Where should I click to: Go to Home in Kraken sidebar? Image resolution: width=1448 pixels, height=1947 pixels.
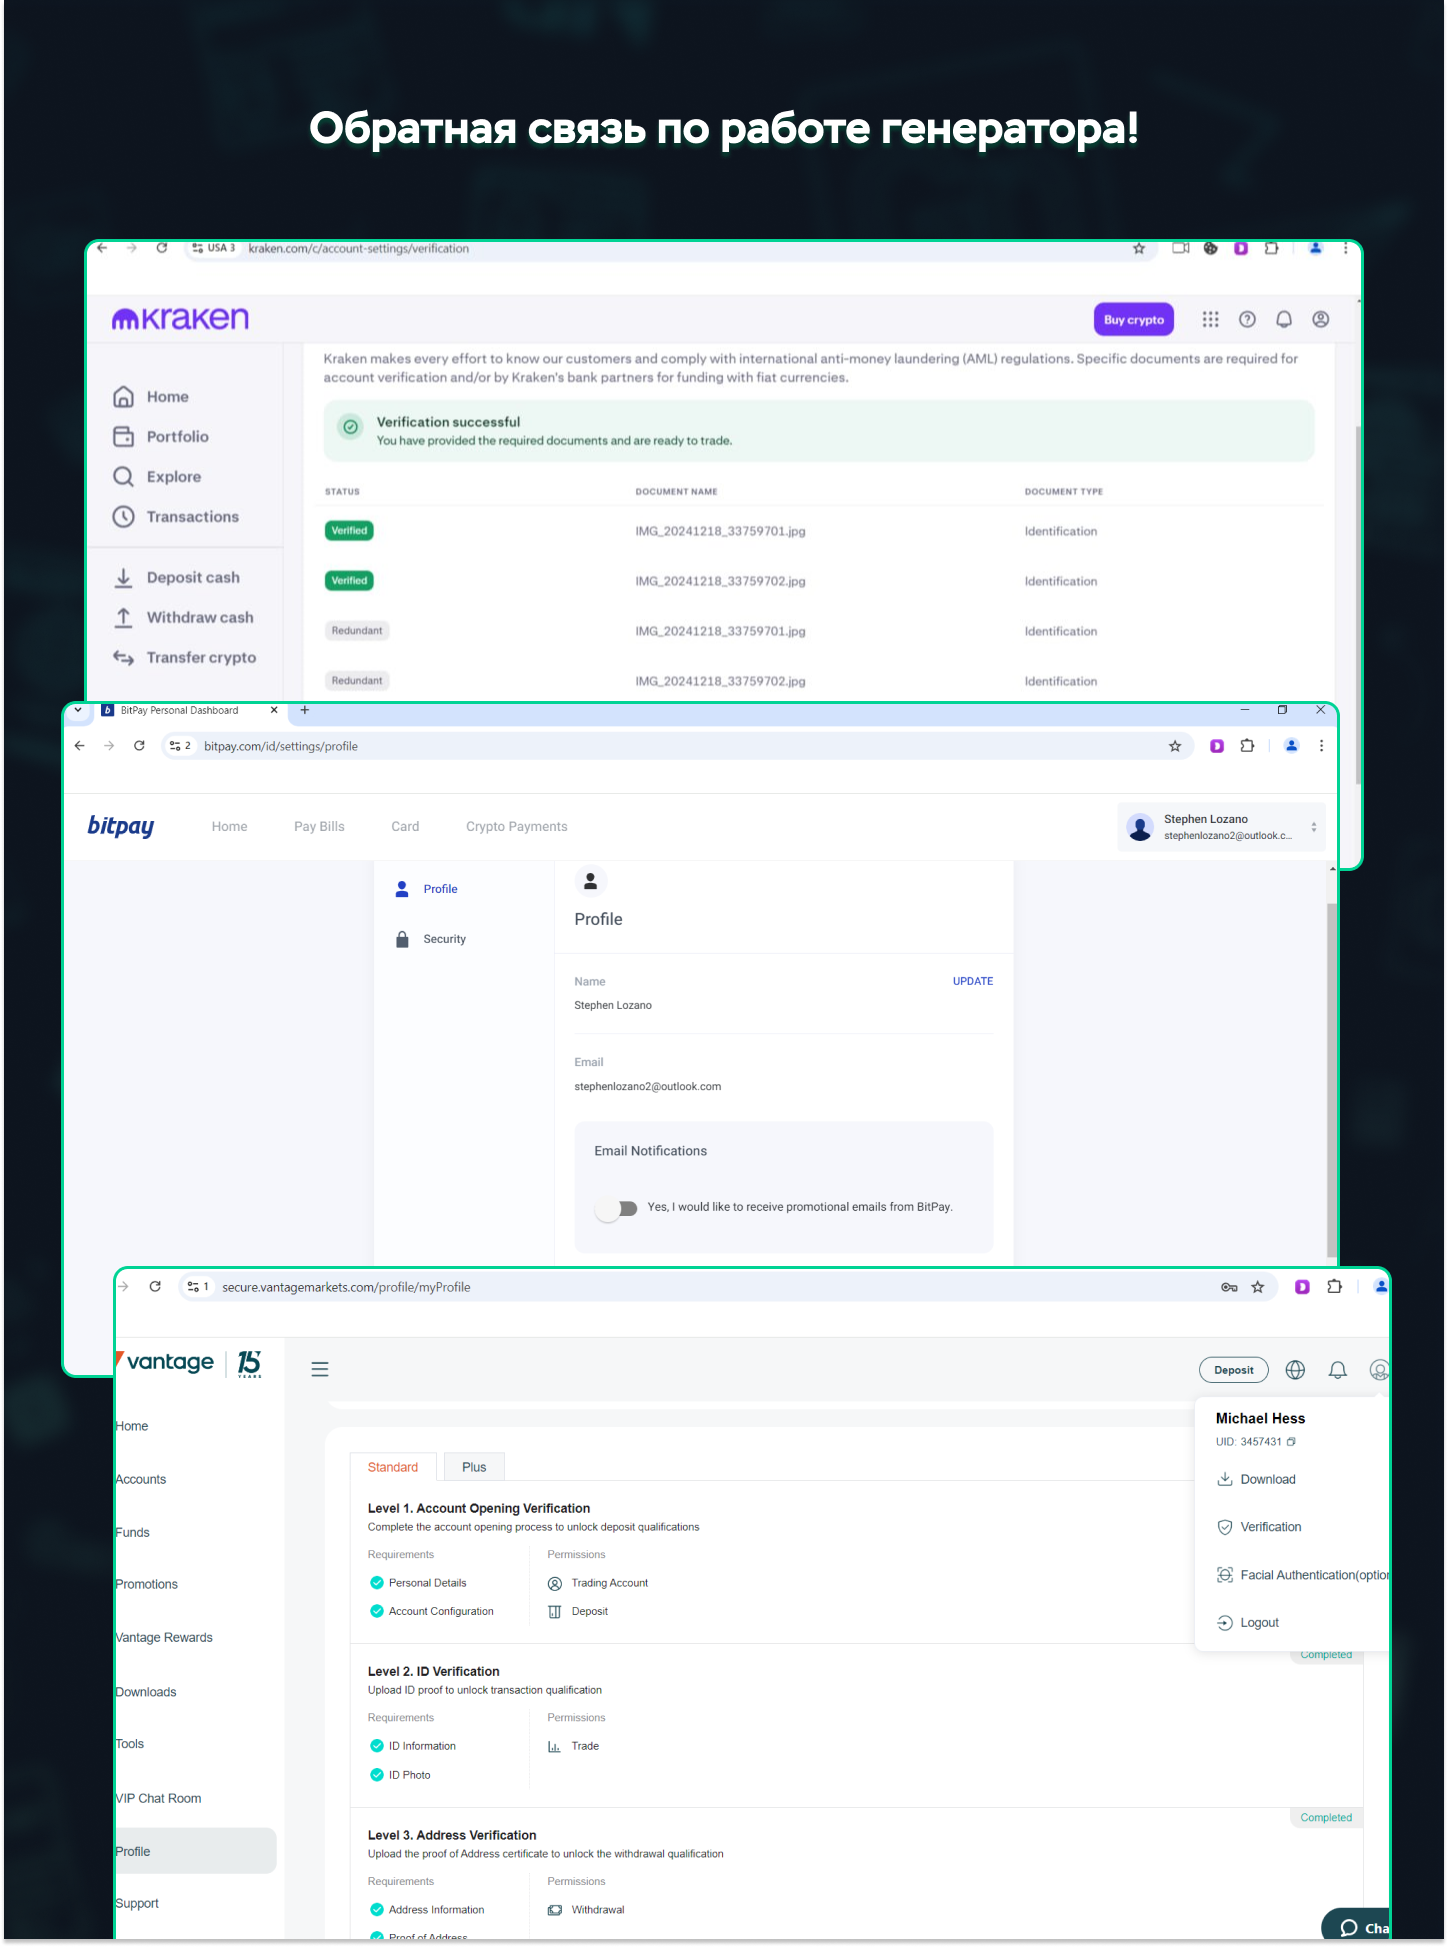pyautogui.click(x=151, y=397)
